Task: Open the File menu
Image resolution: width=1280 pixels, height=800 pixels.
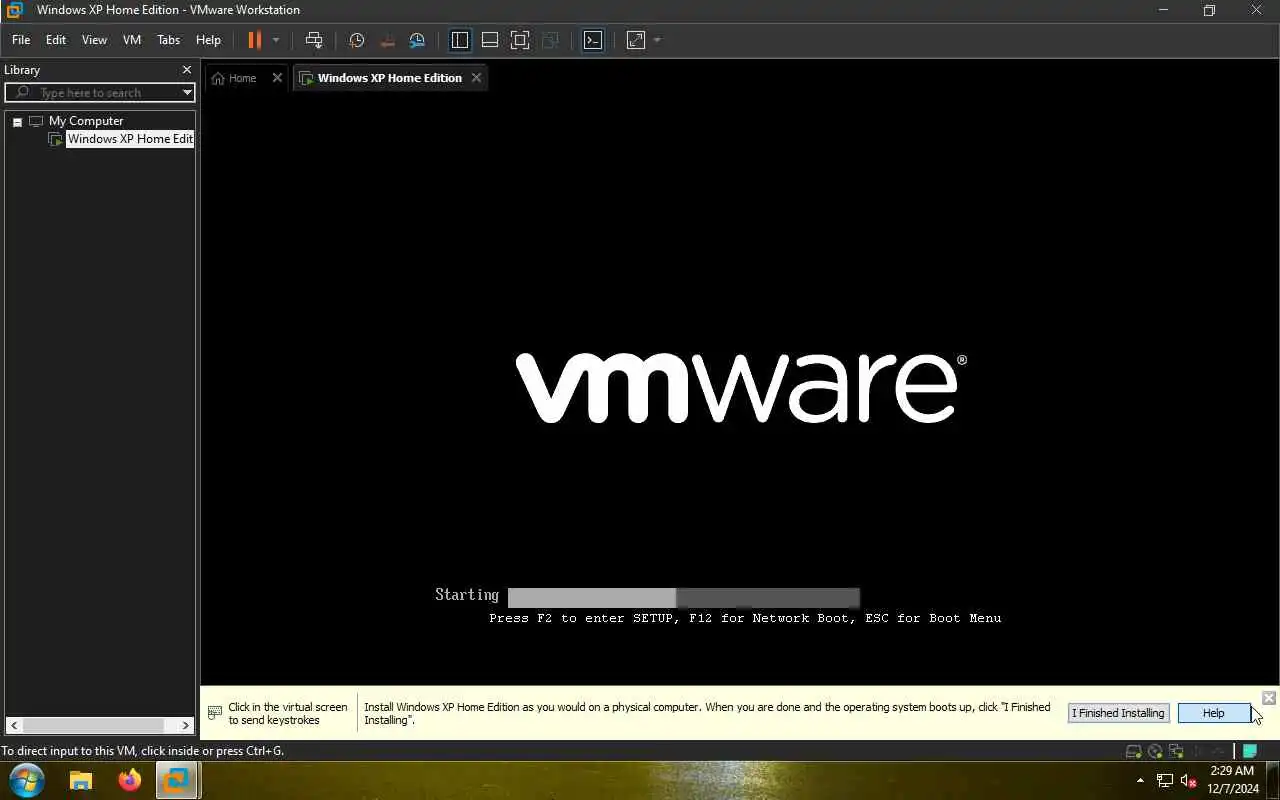Action: click(x=21, y=40)
